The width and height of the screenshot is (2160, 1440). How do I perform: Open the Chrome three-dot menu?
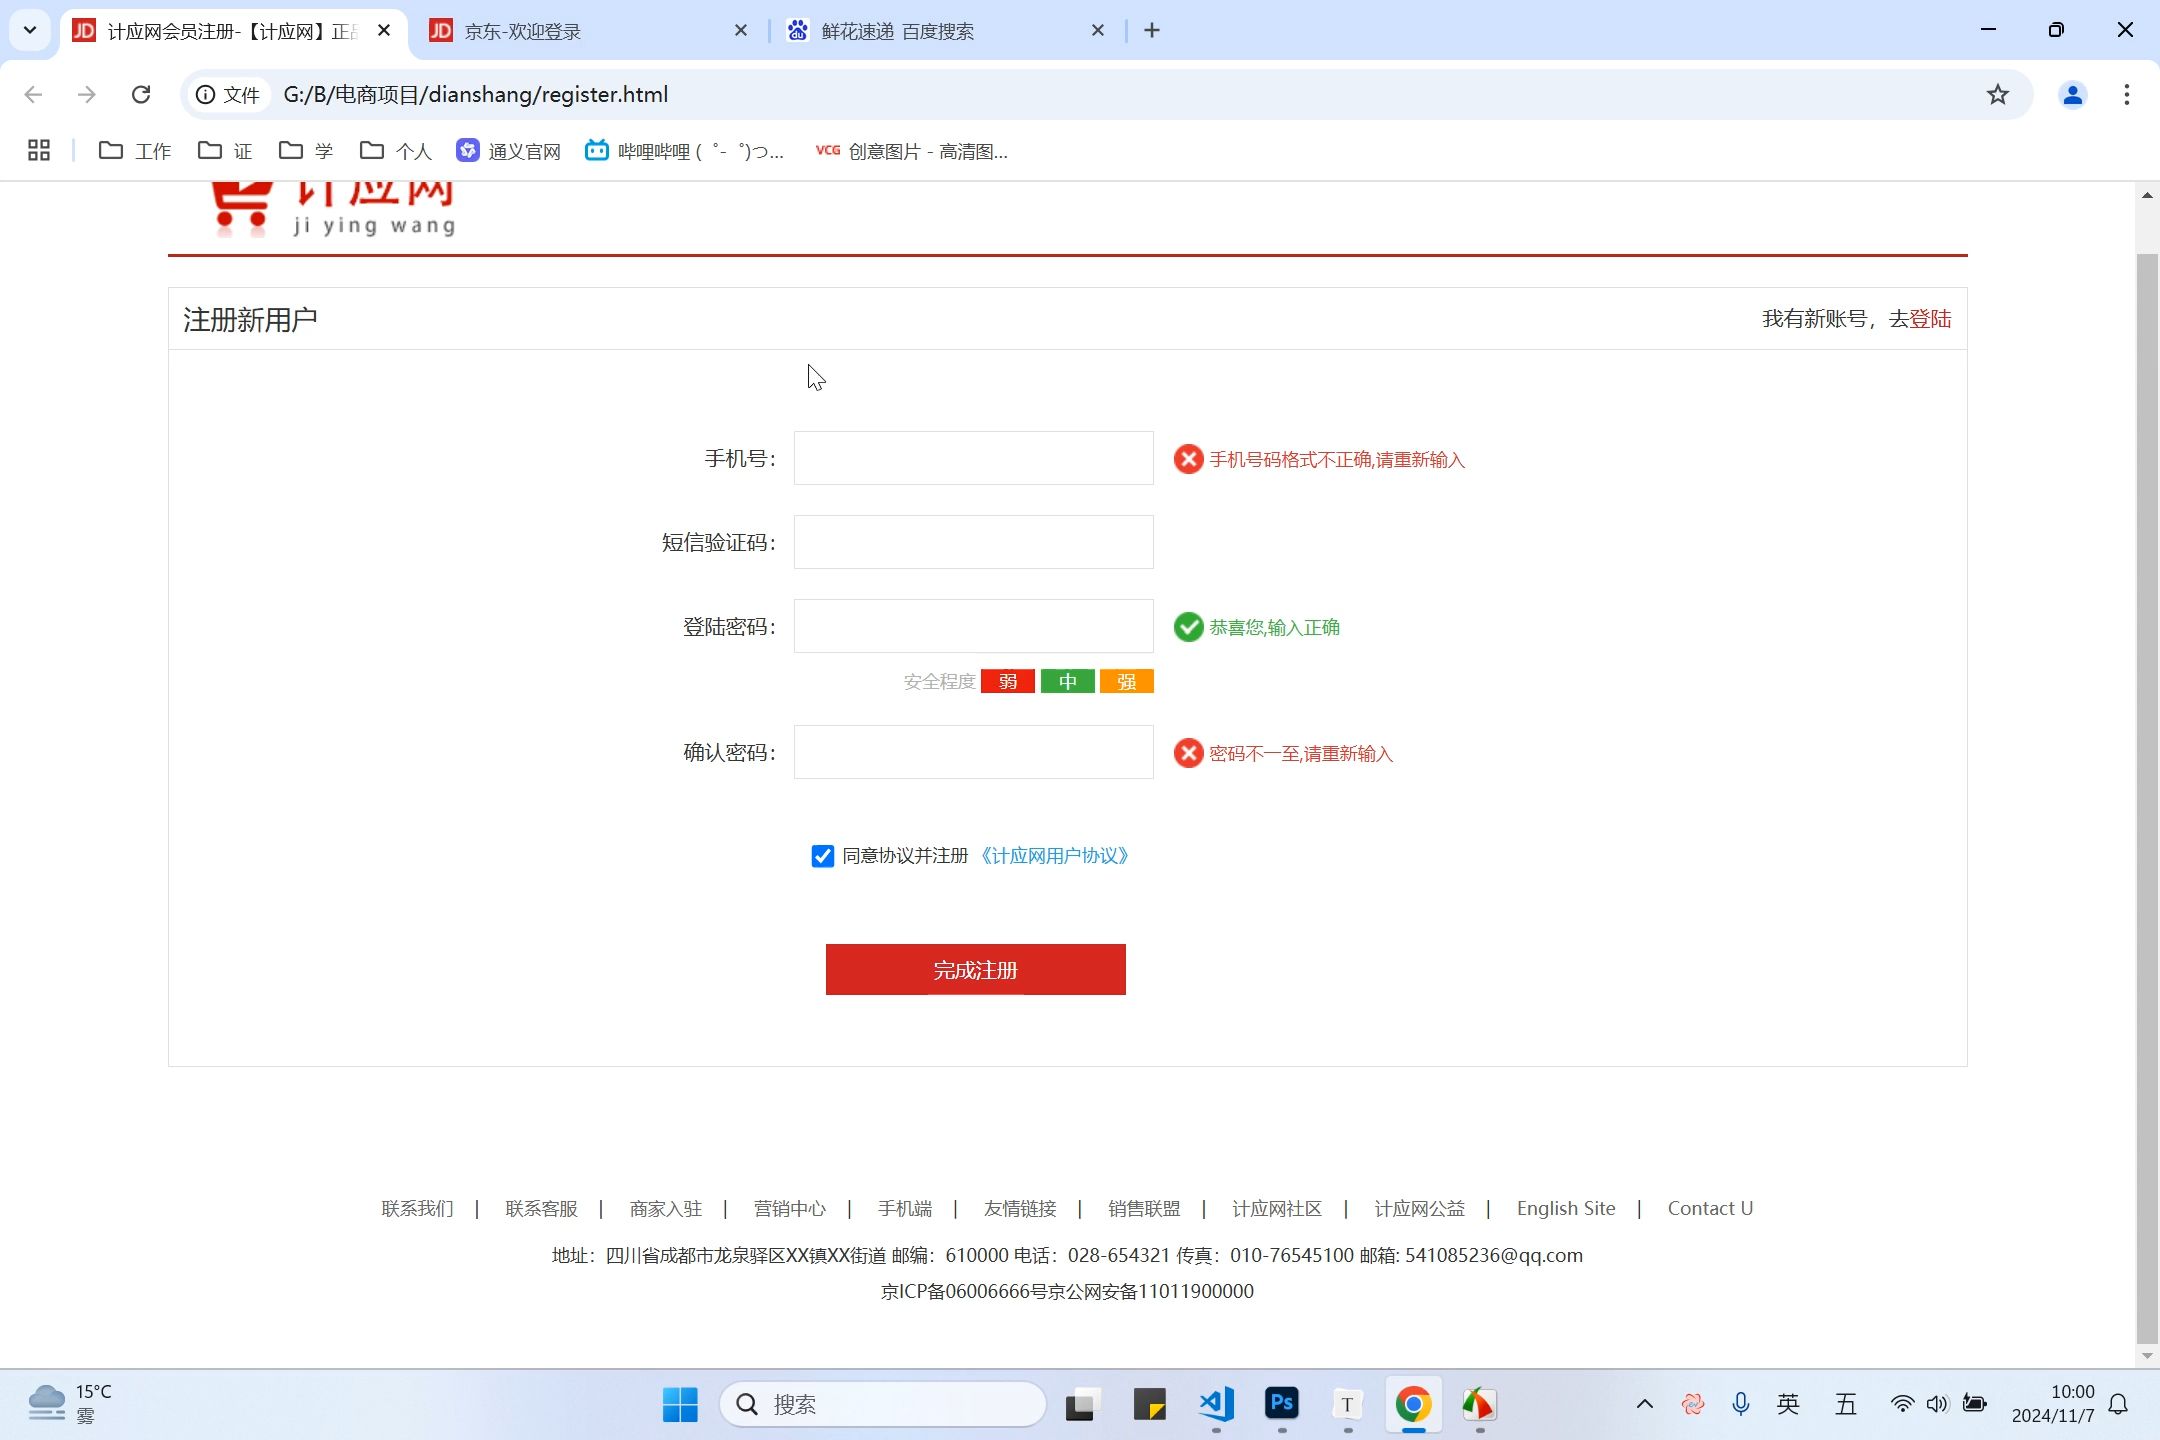pos(2126,94)
